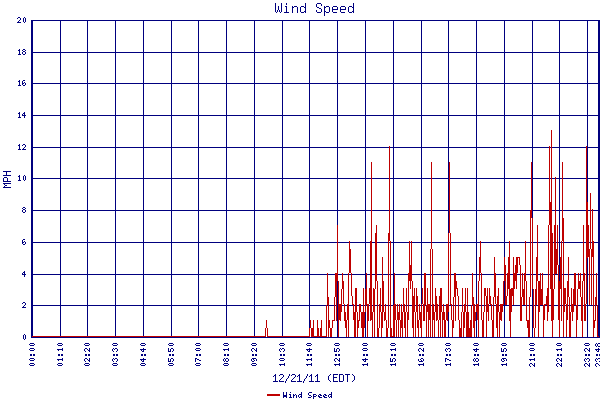Click the 08:10 time label
The image size is (600, 400).
click(x=227, y=354)
